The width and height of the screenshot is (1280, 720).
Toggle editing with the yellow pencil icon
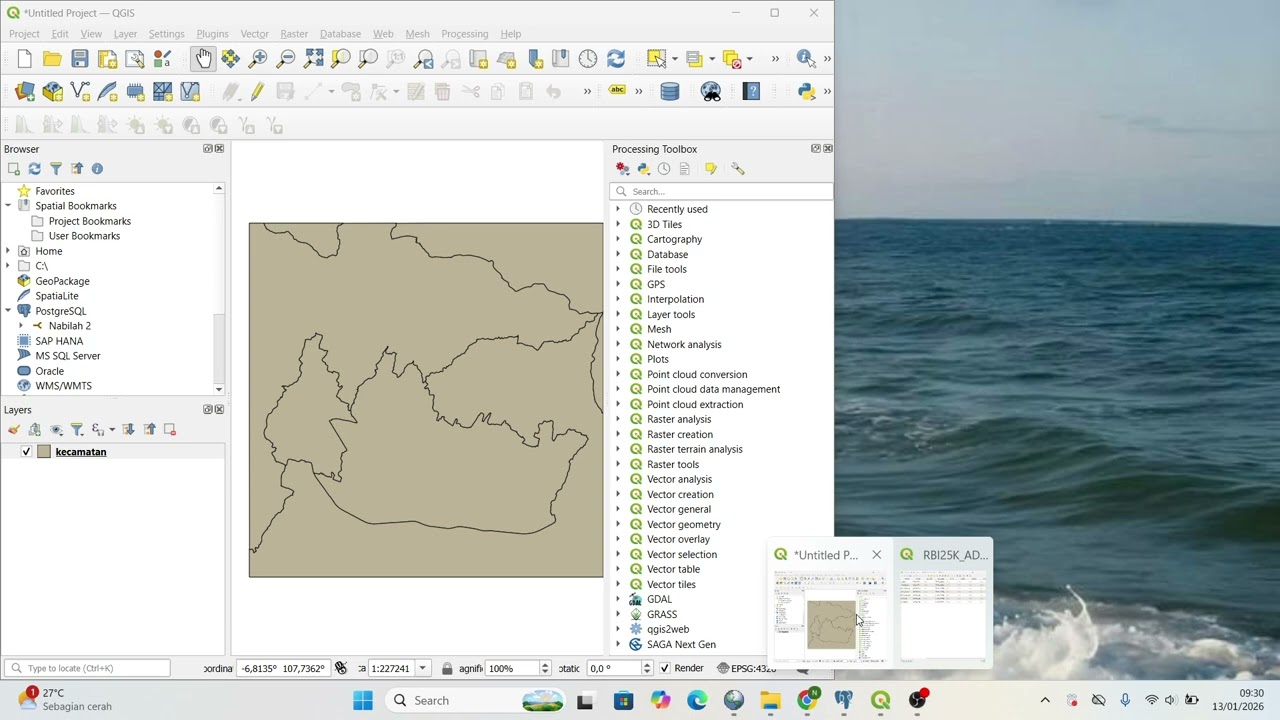point(257,92)
